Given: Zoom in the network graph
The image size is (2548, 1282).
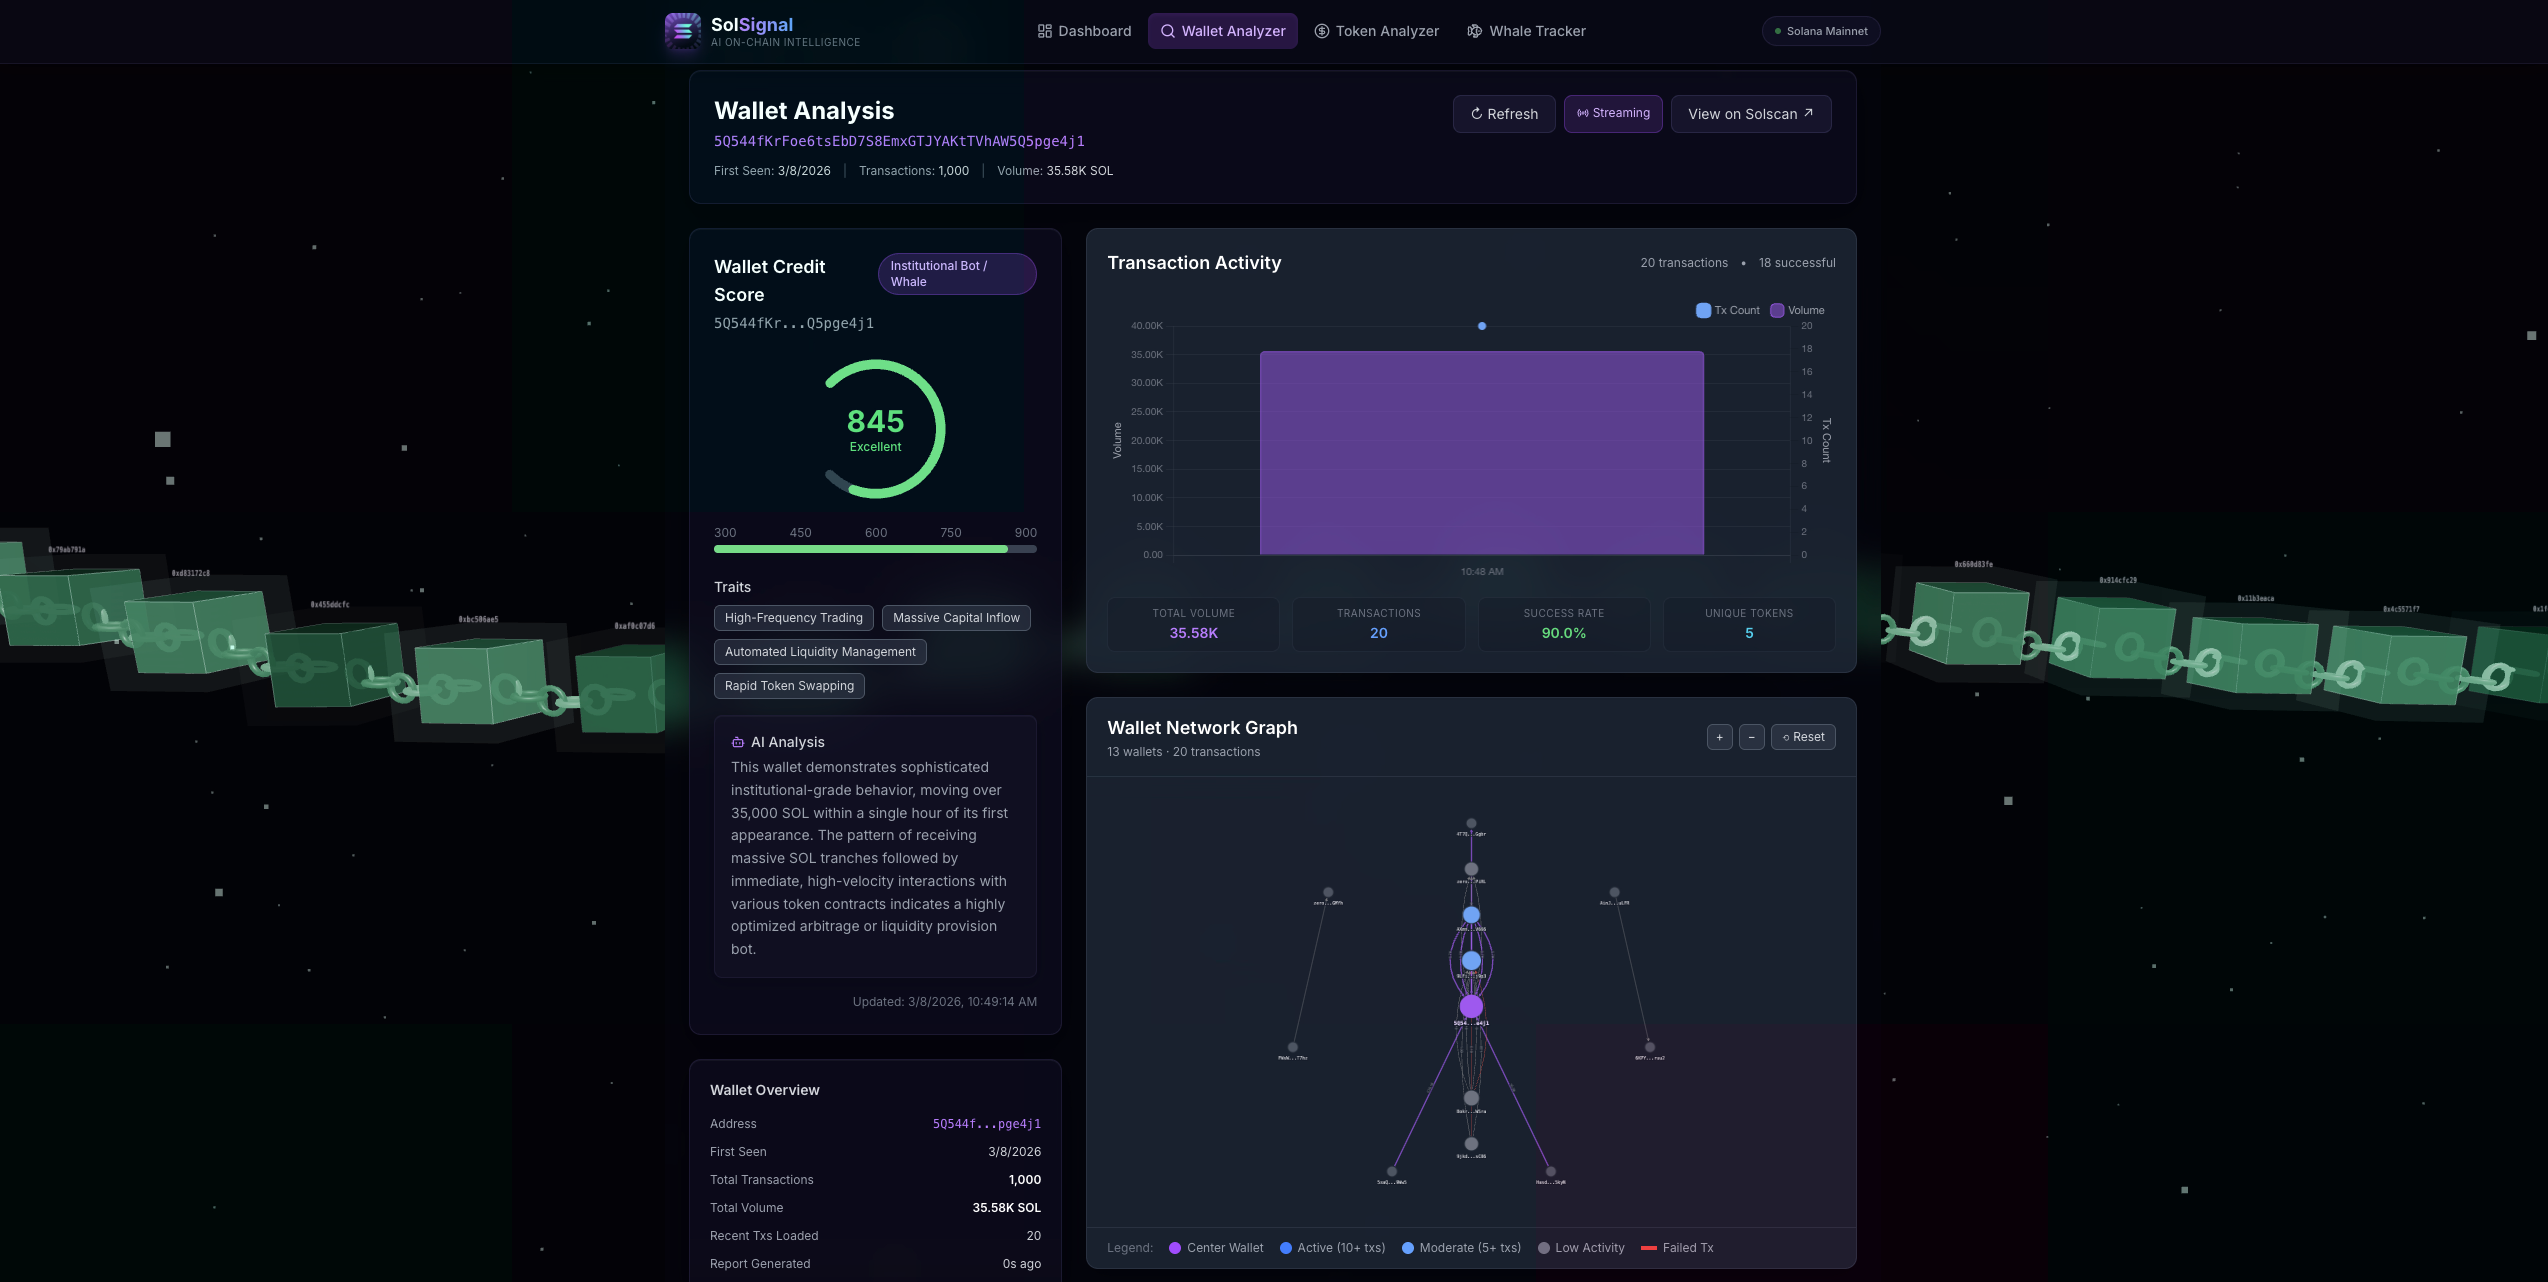Looking at the screenshot, I should click(1719, 737).
